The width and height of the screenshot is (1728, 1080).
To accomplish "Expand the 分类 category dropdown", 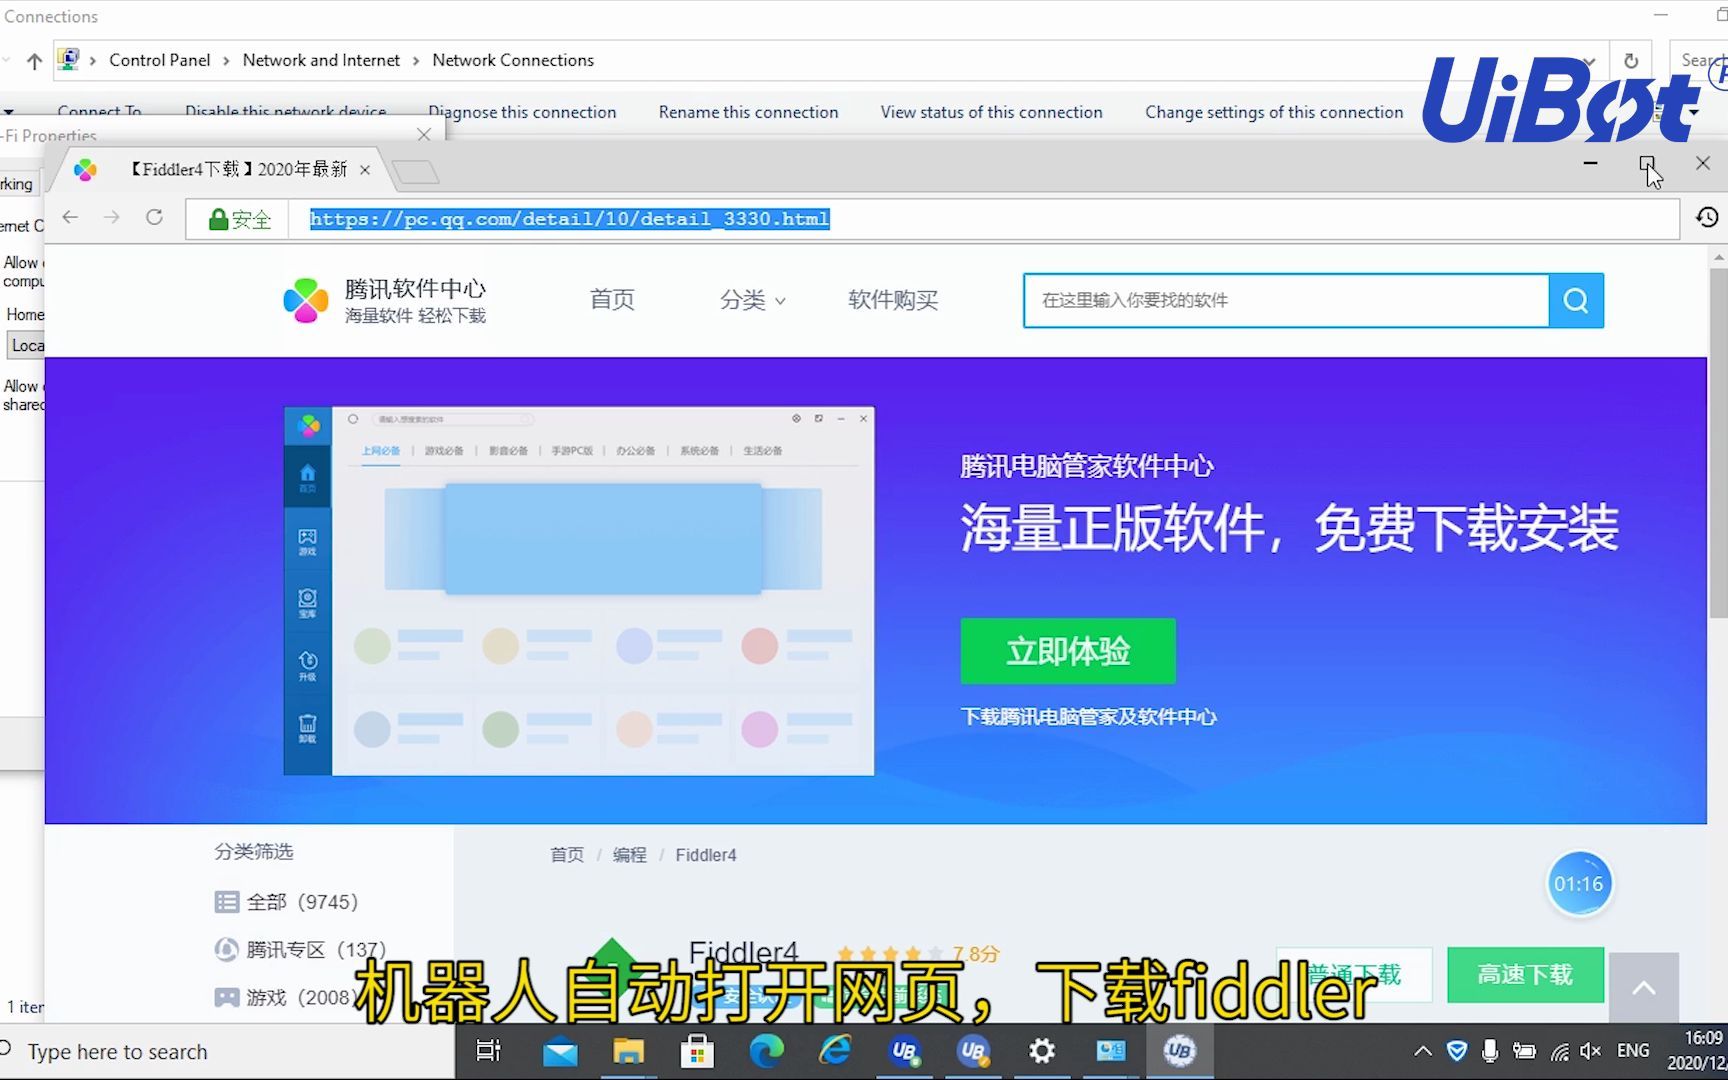I will click(752, 300).
